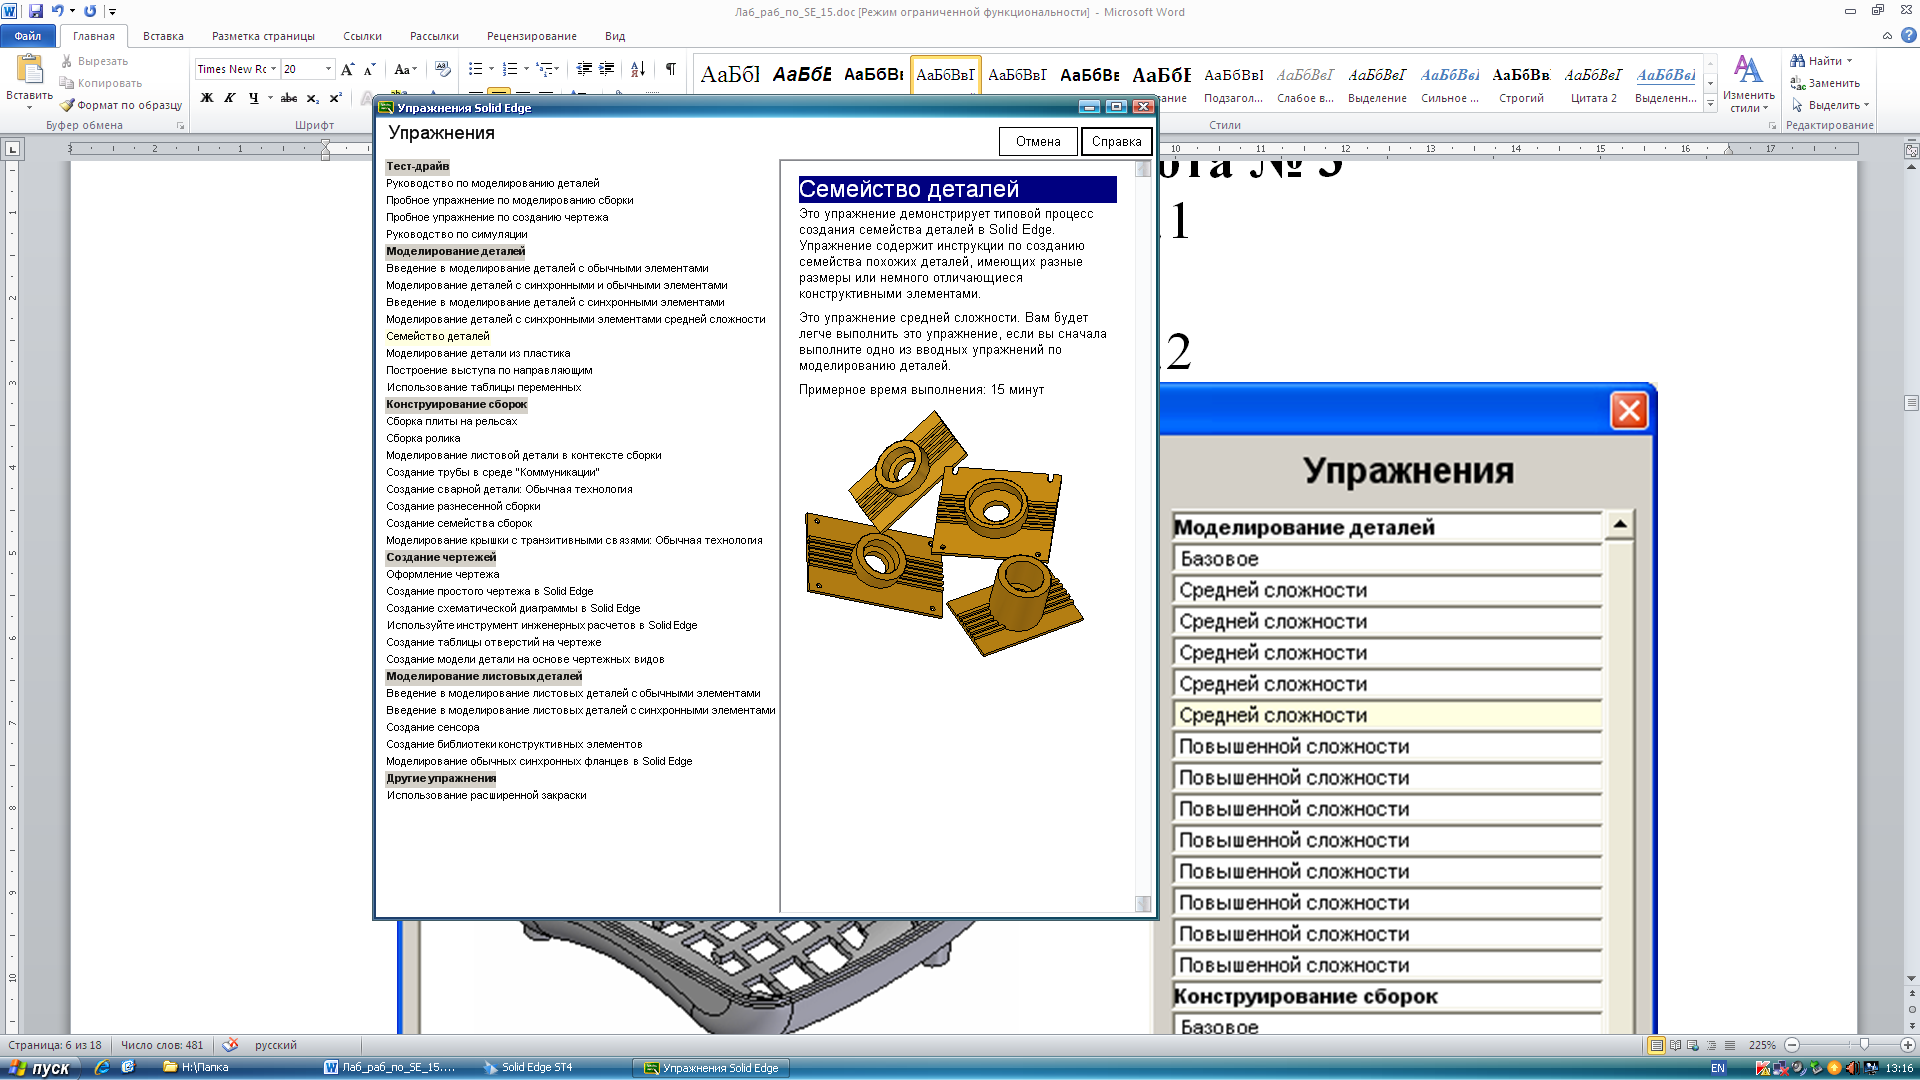
Task: Click the numbered list icon
Action: (510, 69)
